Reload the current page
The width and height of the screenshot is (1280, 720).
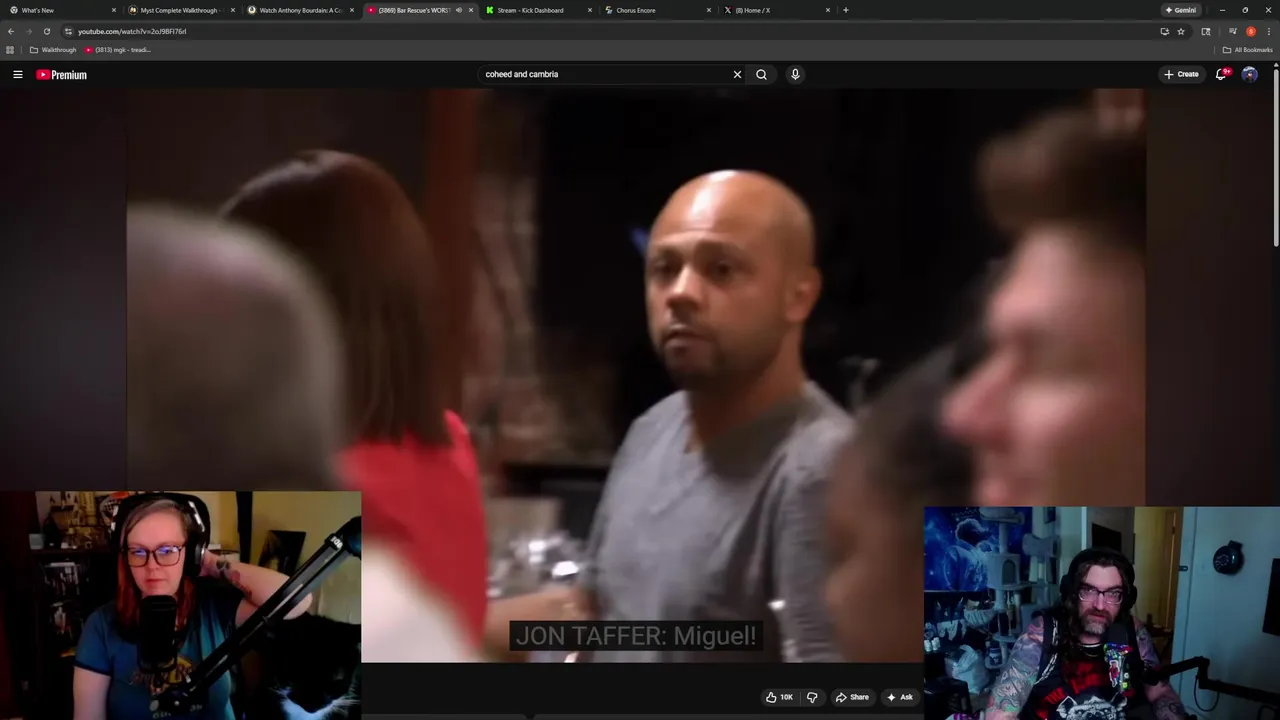(46, 31)
